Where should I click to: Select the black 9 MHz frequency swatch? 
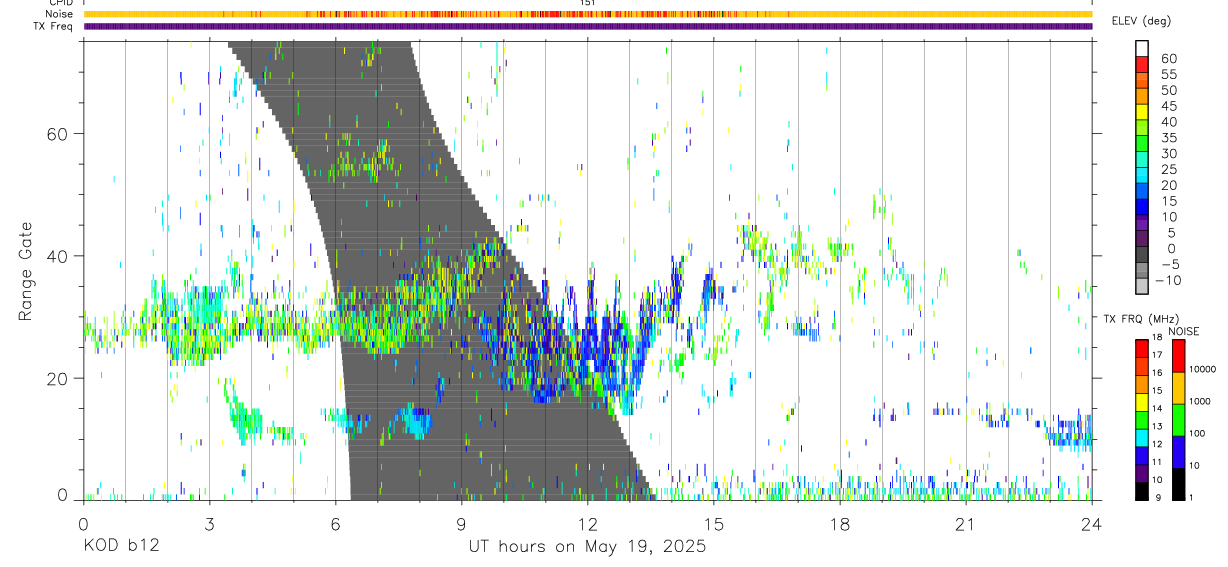point(1142,492)
